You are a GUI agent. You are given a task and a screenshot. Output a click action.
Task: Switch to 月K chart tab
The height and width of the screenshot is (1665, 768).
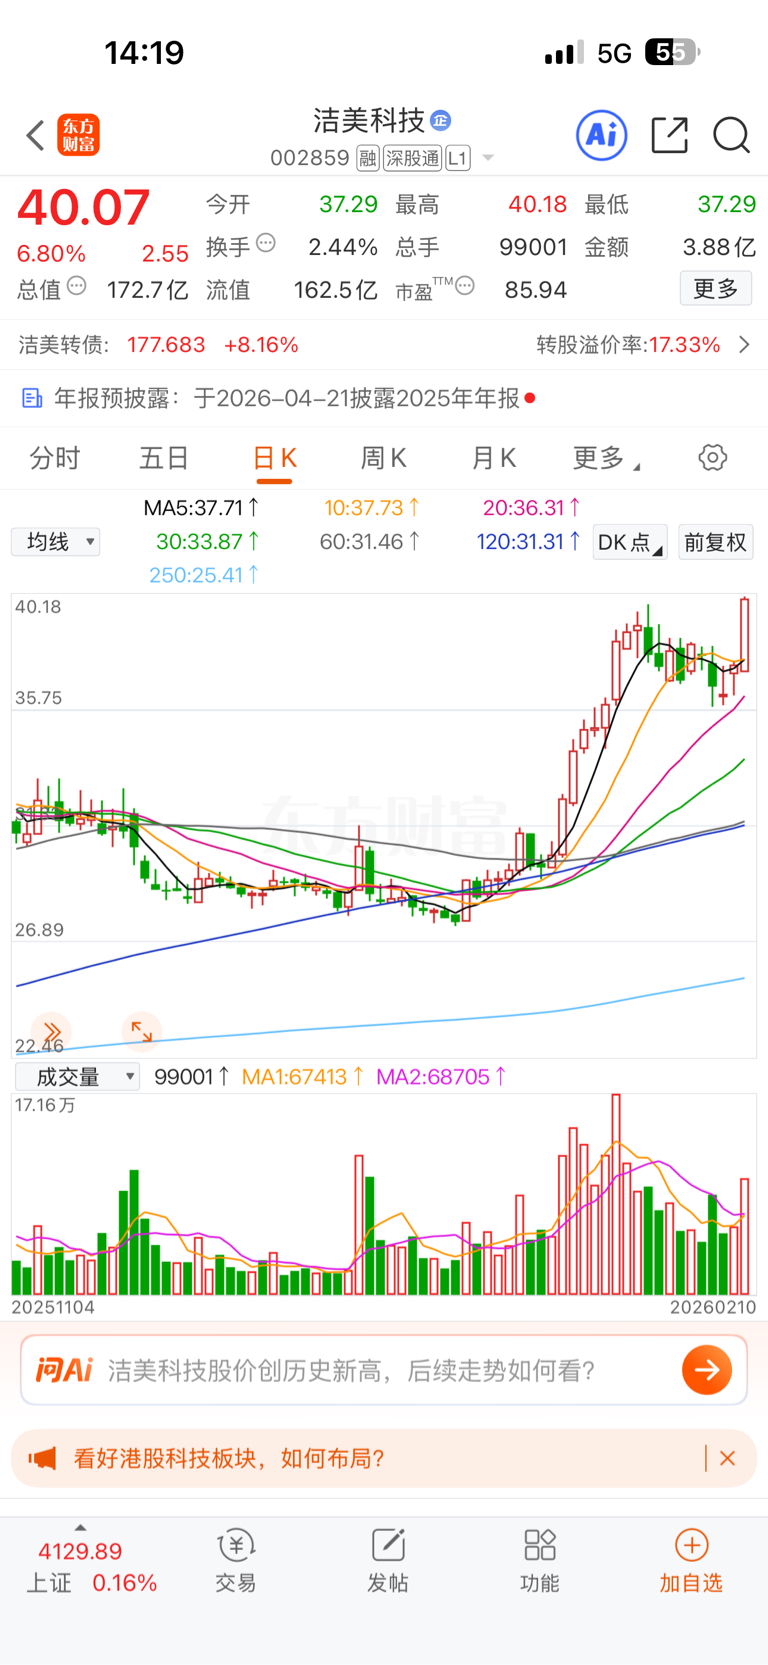494,458
